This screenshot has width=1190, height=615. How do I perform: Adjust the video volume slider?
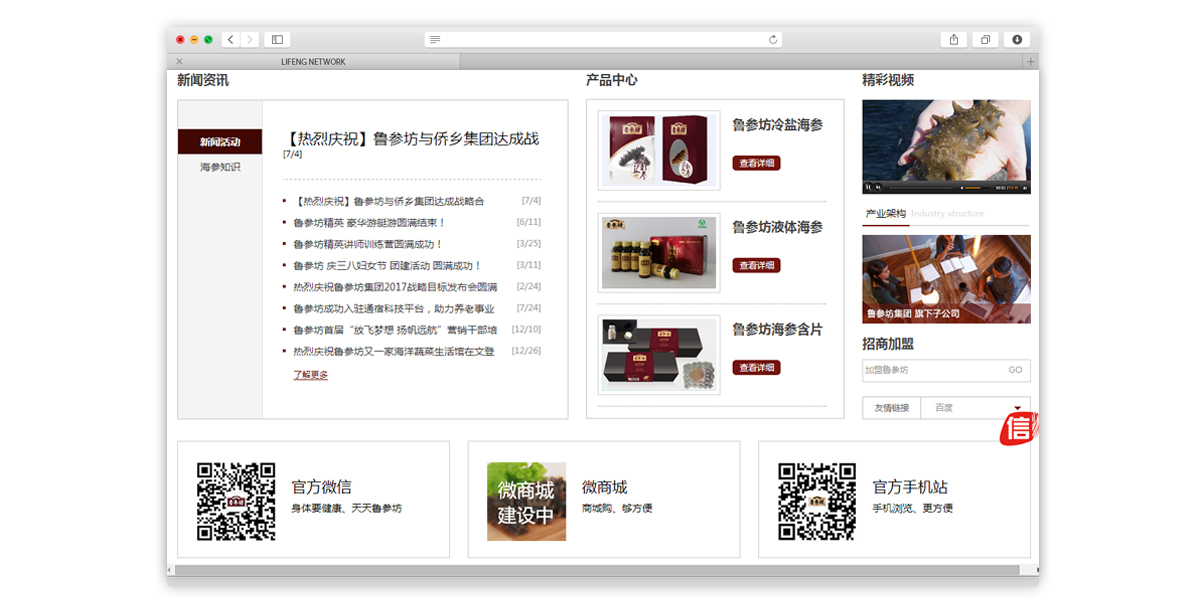pyautogui.click(x=976, y=187)
